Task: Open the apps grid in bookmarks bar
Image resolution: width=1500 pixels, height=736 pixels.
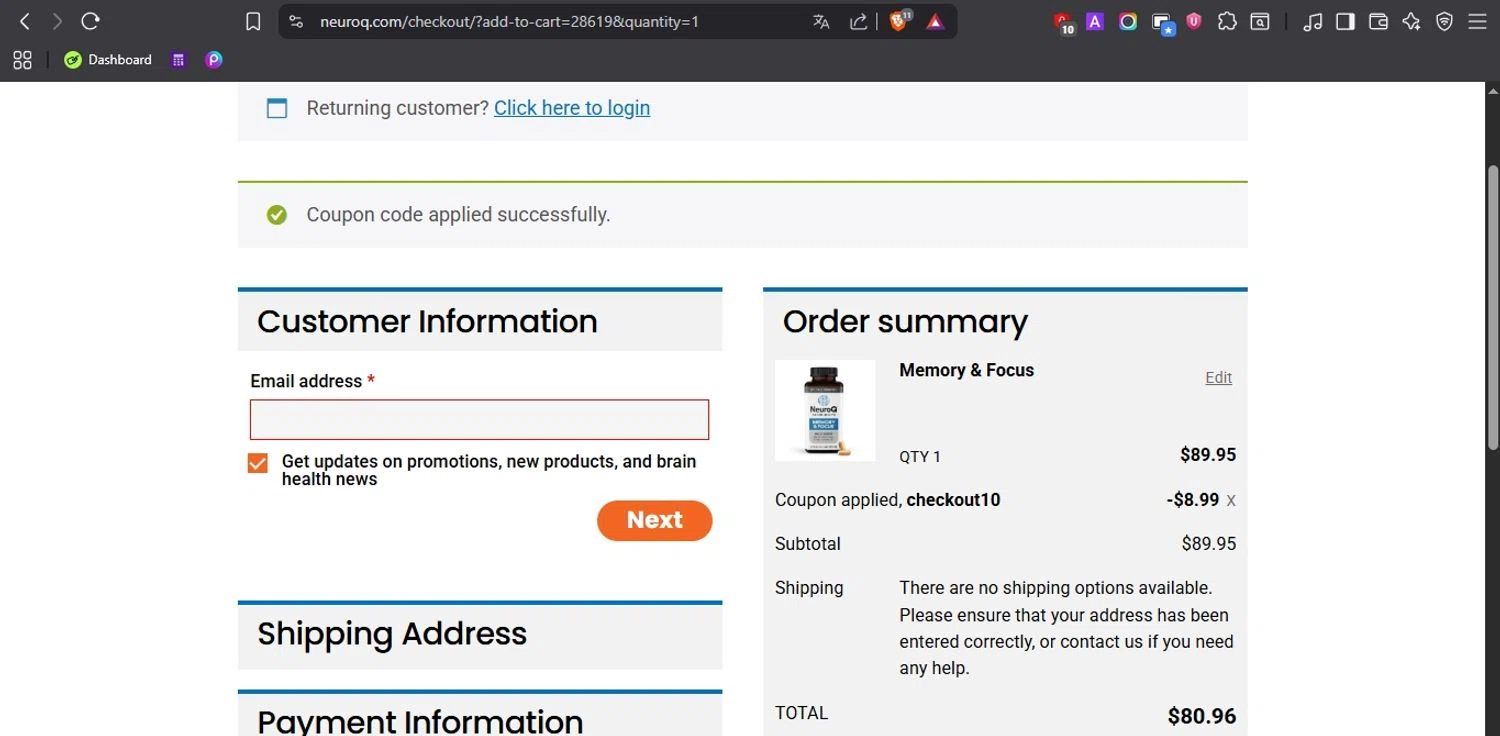Action: point(22,60)
